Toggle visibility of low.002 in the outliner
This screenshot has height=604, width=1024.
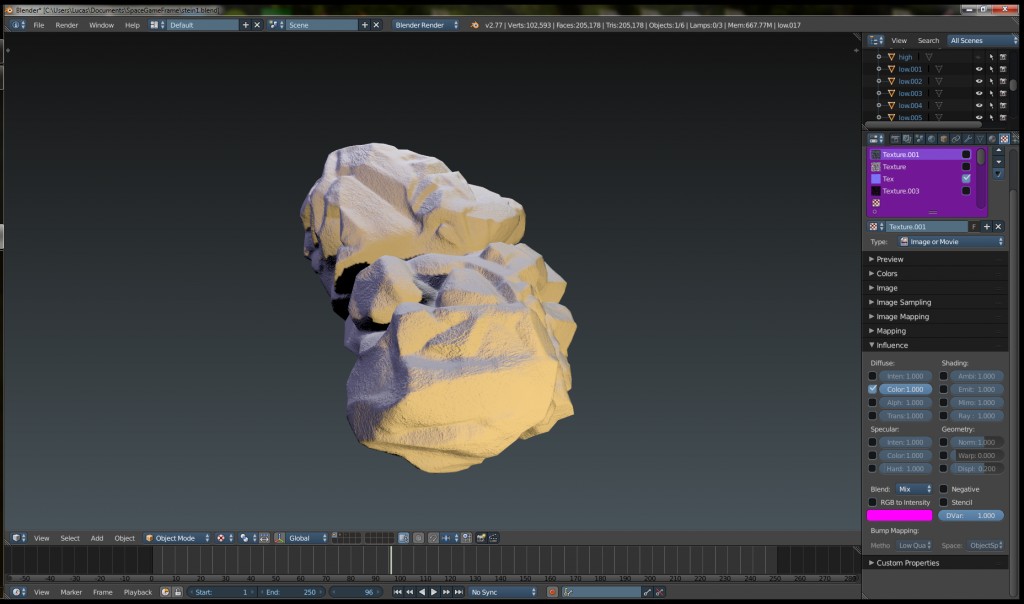(979, 81)
